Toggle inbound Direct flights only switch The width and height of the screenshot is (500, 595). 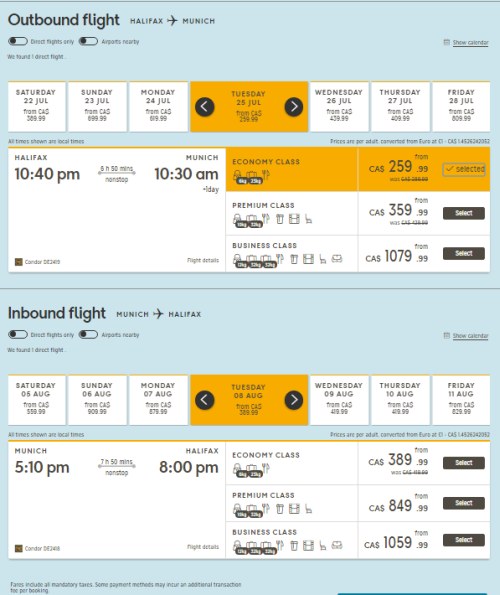(18, 335)
